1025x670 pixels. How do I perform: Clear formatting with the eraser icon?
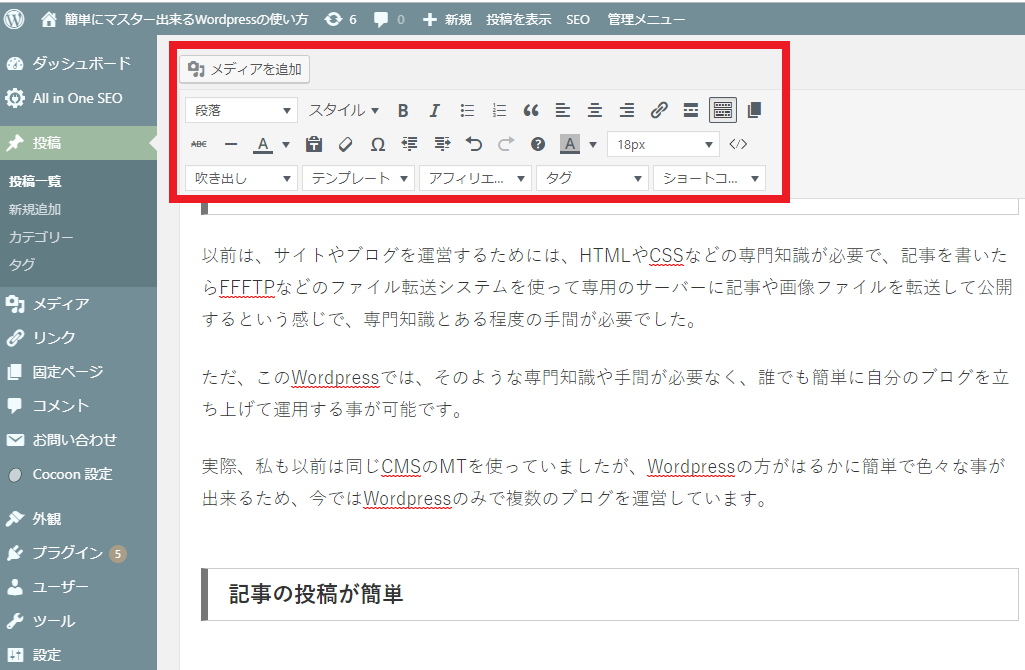346,144
